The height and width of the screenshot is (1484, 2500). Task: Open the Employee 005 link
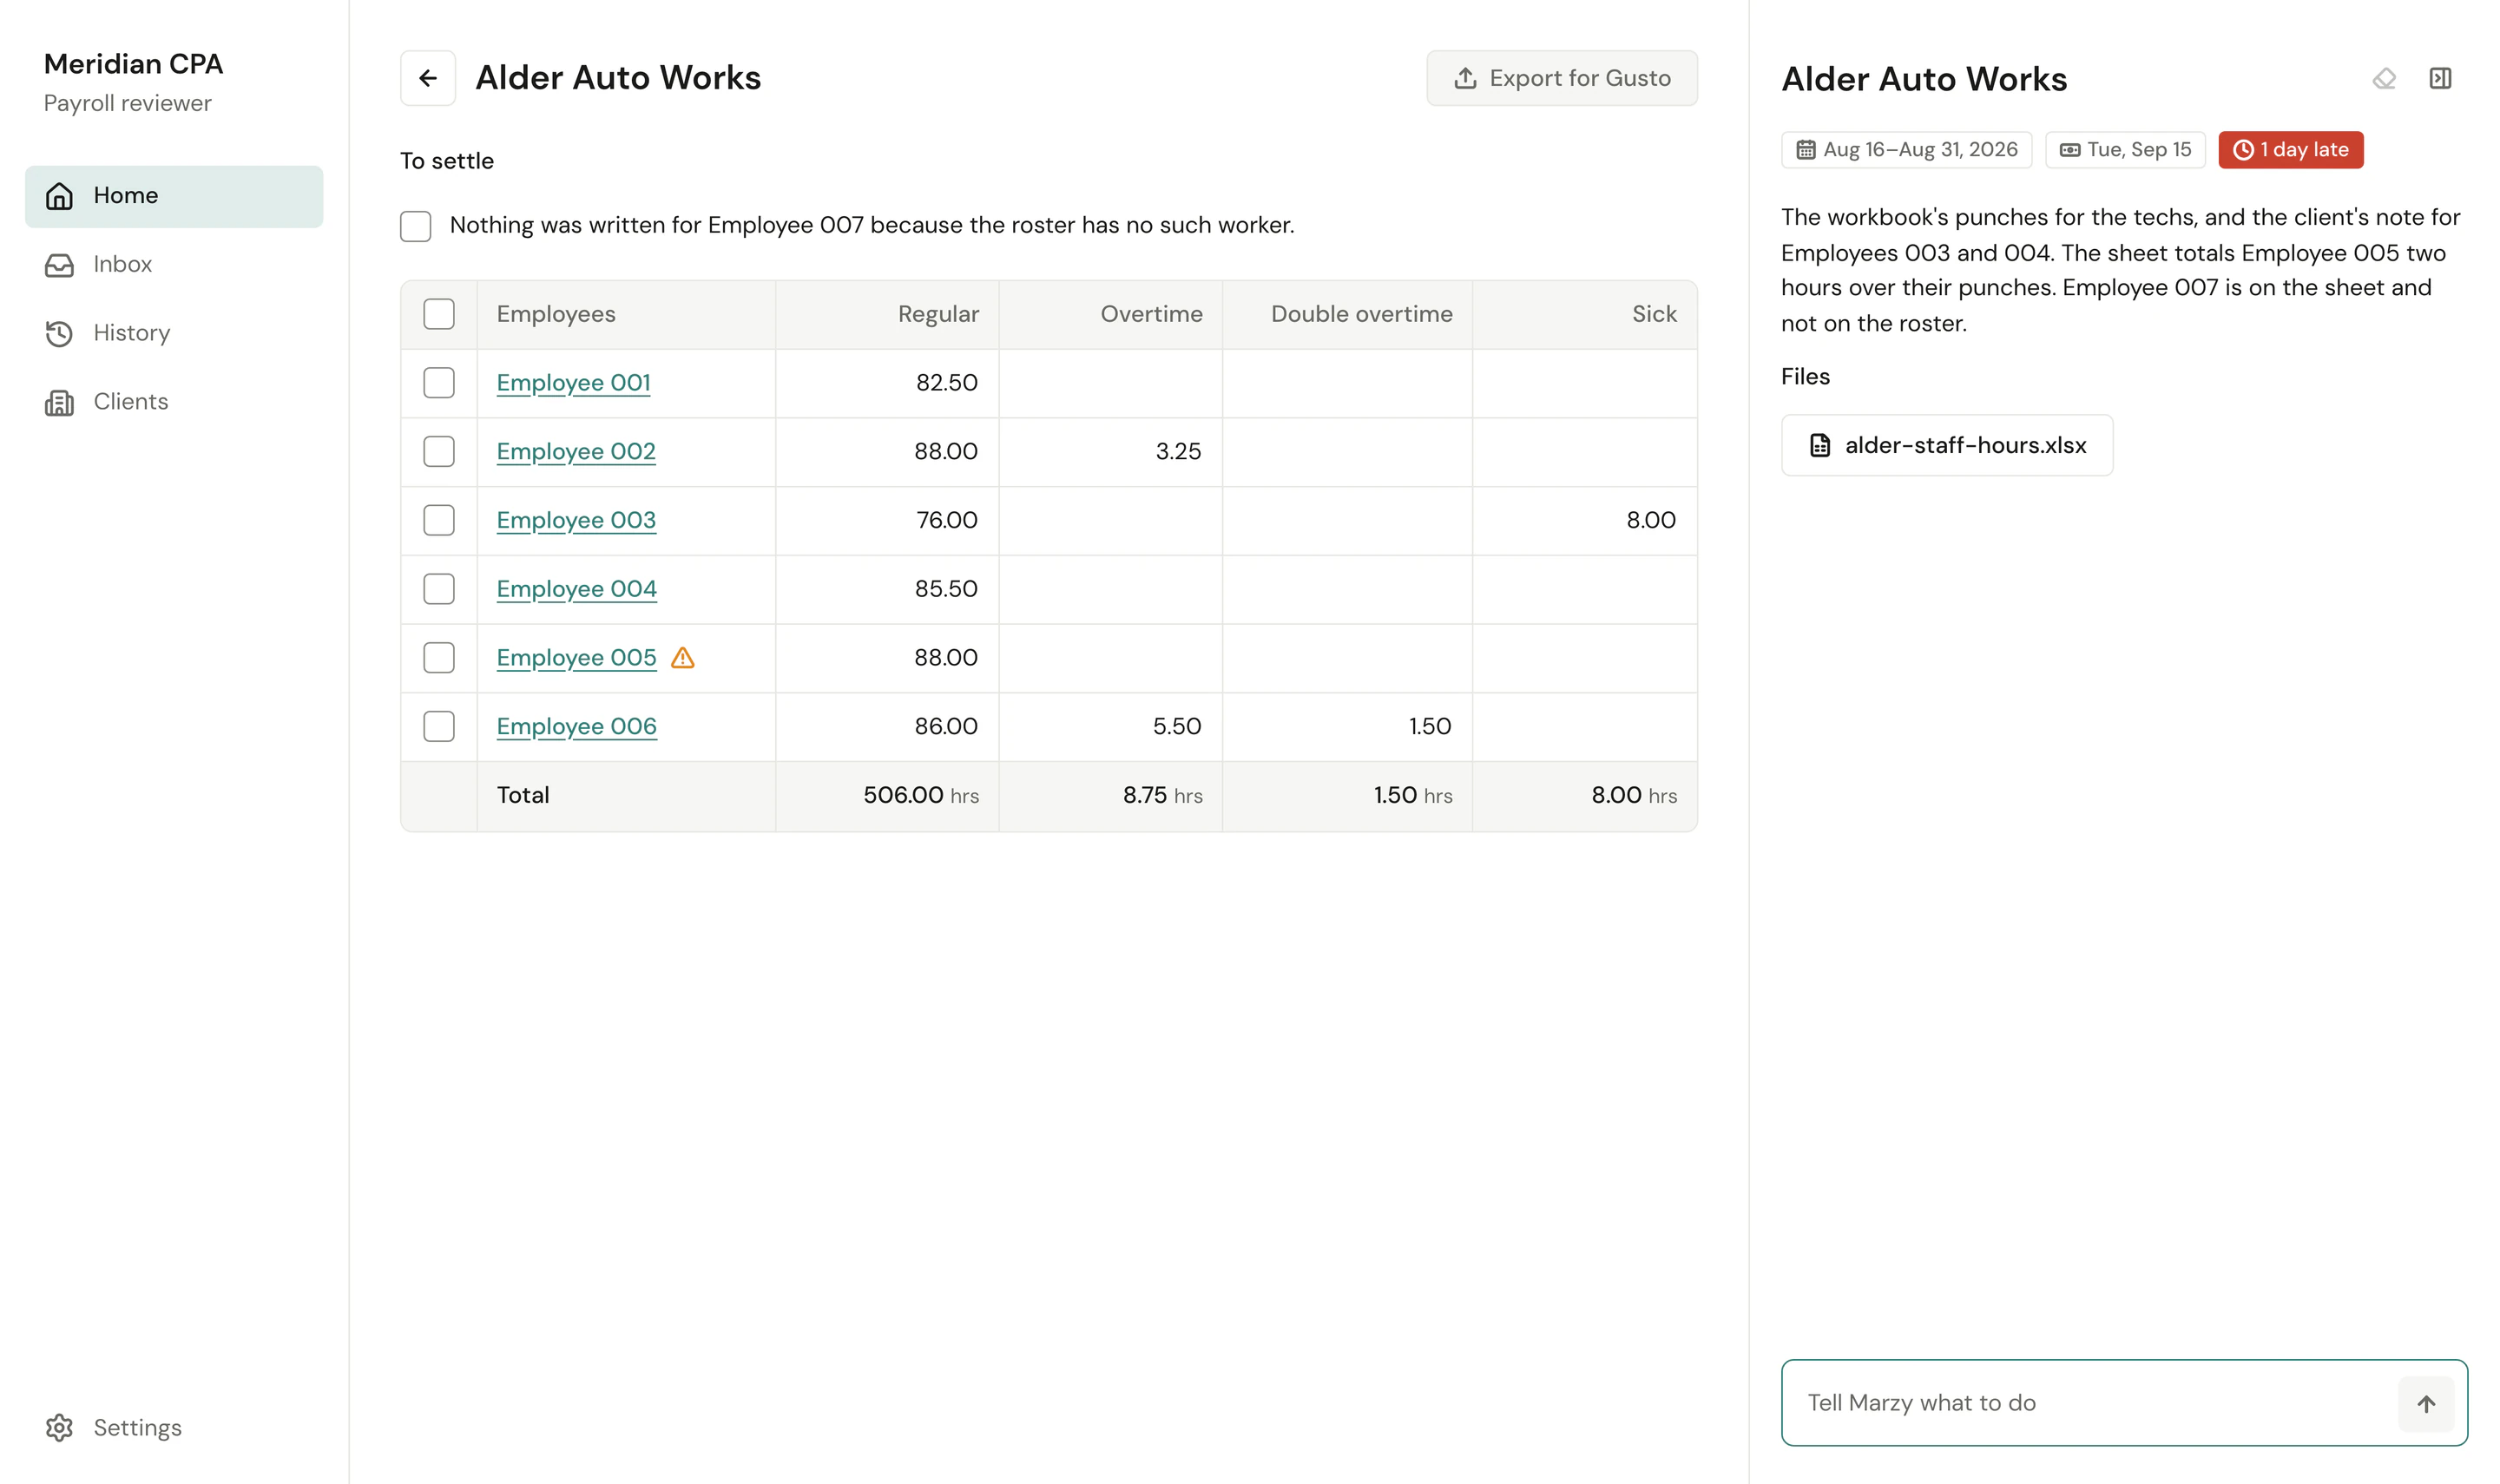pyautogui.click(x=577, y=658)
